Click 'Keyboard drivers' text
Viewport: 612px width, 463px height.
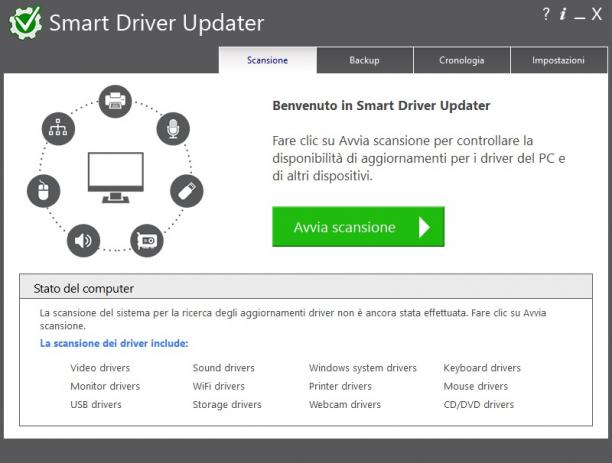[482, 368]
